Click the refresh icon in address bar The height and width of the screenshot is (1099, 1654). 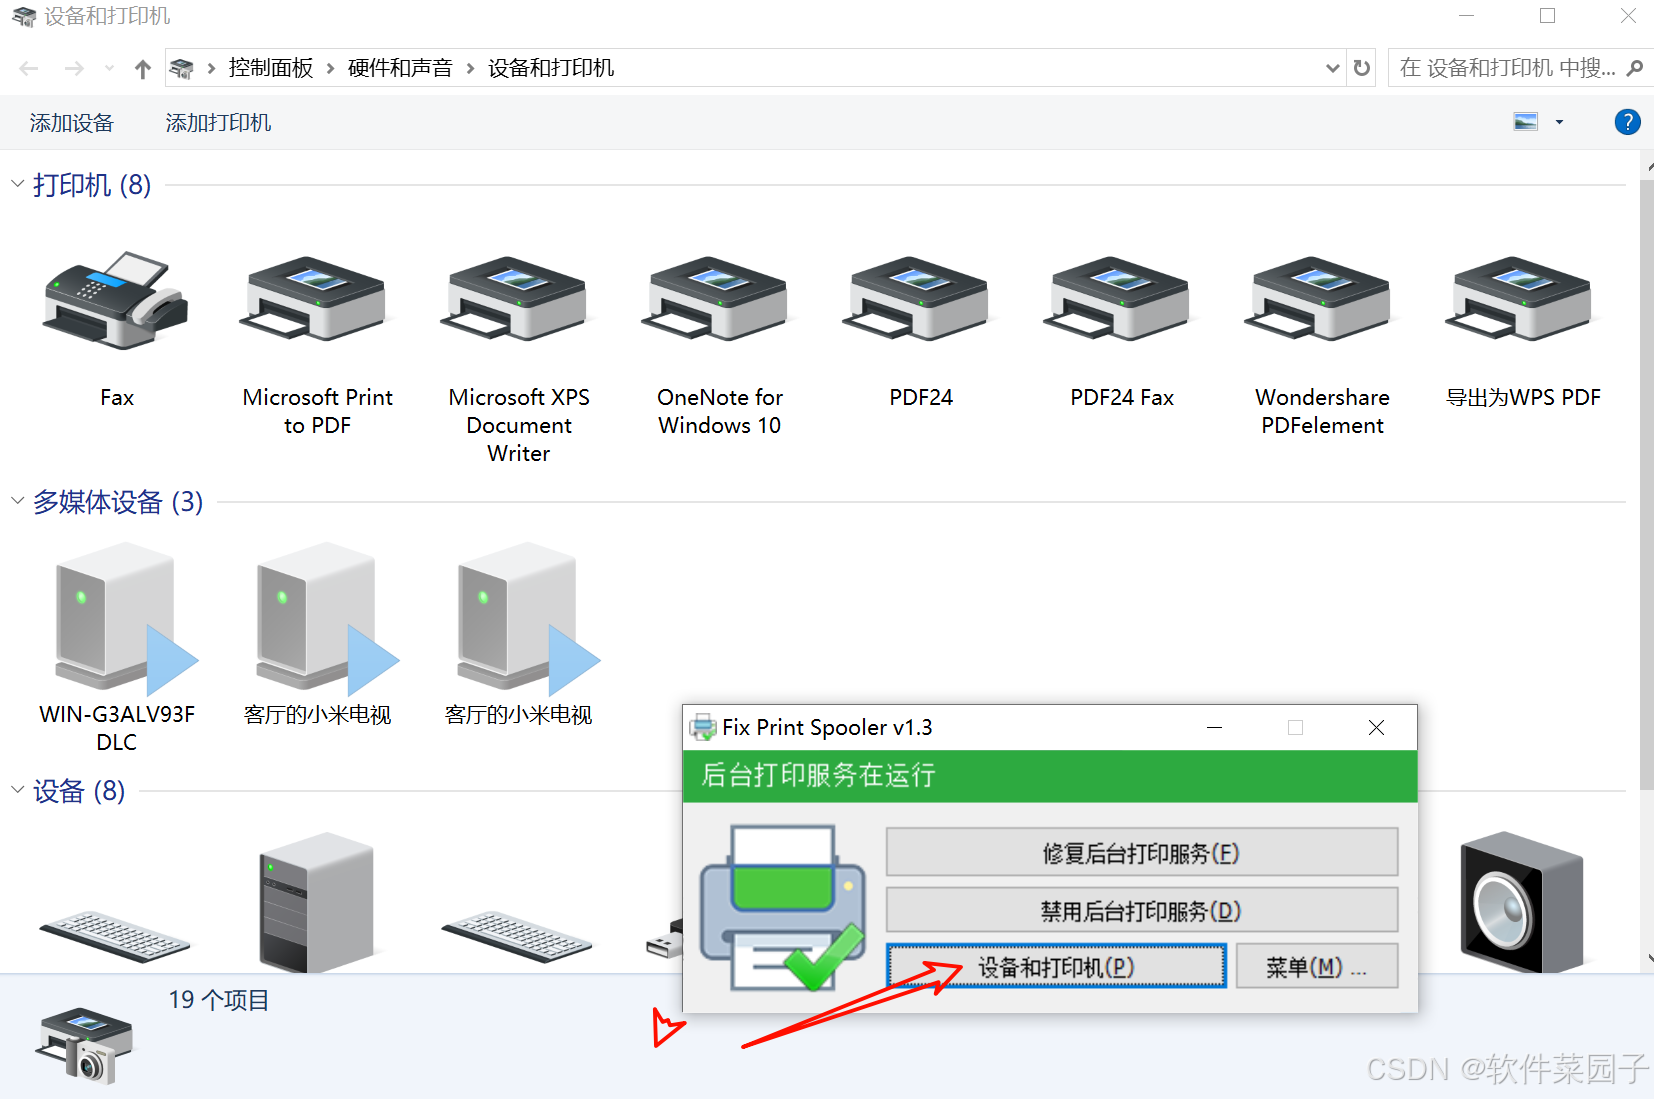click(x=1361, y=68)
